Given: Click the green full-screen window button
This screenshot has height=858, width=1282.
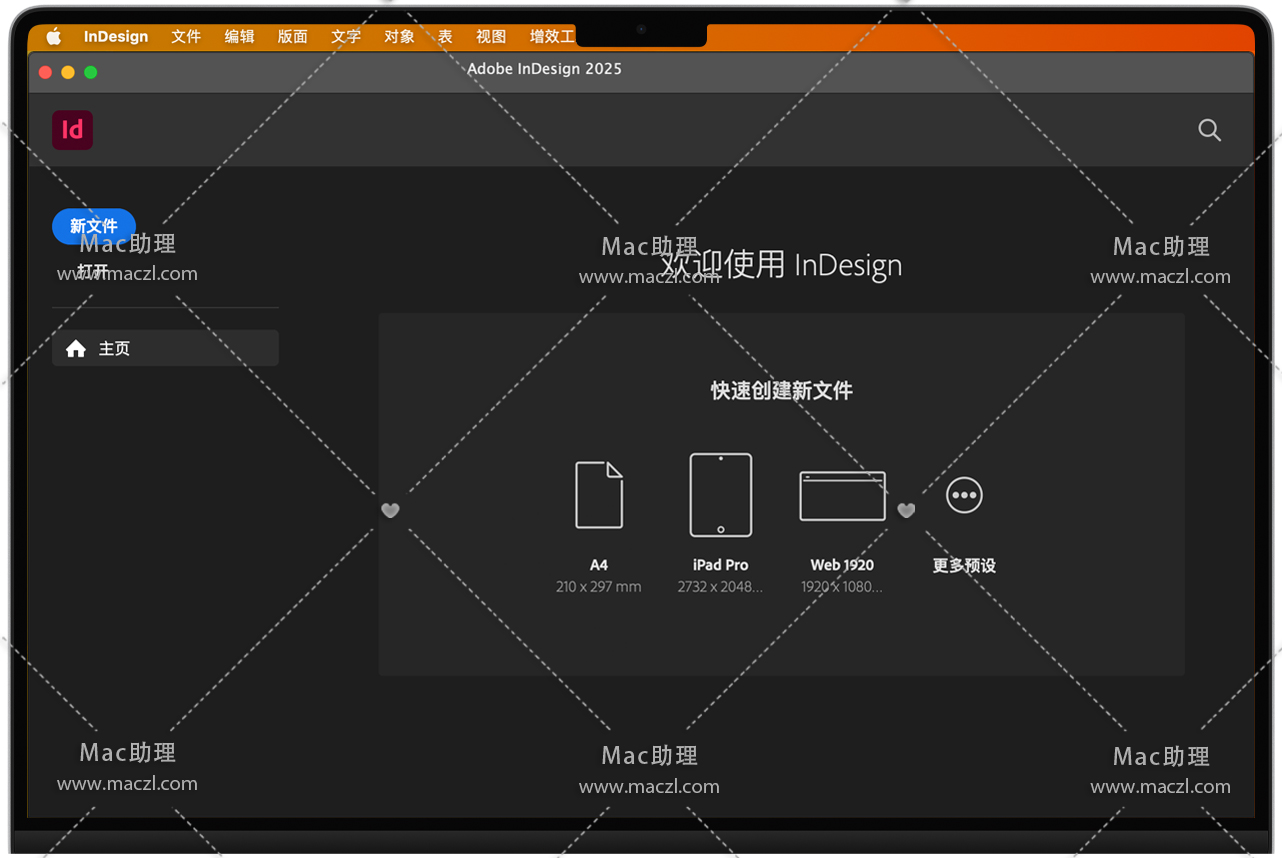Looking at the screenshot, I should pos(91,72).
